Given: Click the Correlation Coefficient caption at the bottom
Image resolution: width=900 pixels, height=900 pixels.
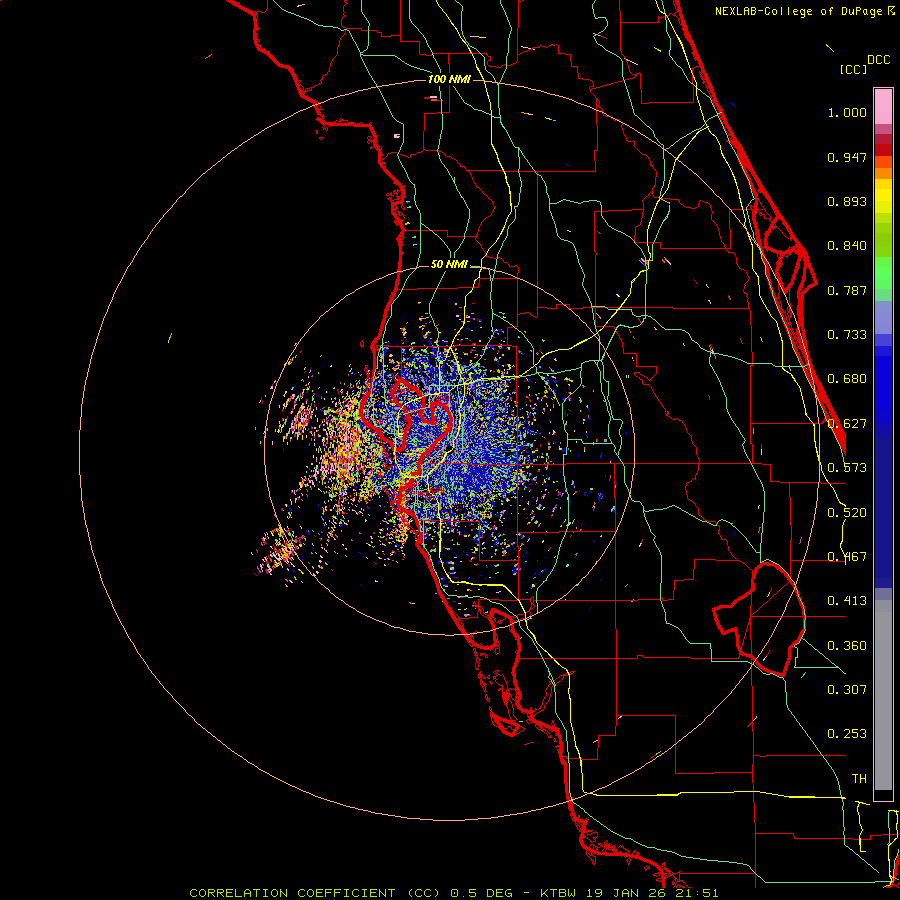Looking at the screenshot, I should click(453, 893).
